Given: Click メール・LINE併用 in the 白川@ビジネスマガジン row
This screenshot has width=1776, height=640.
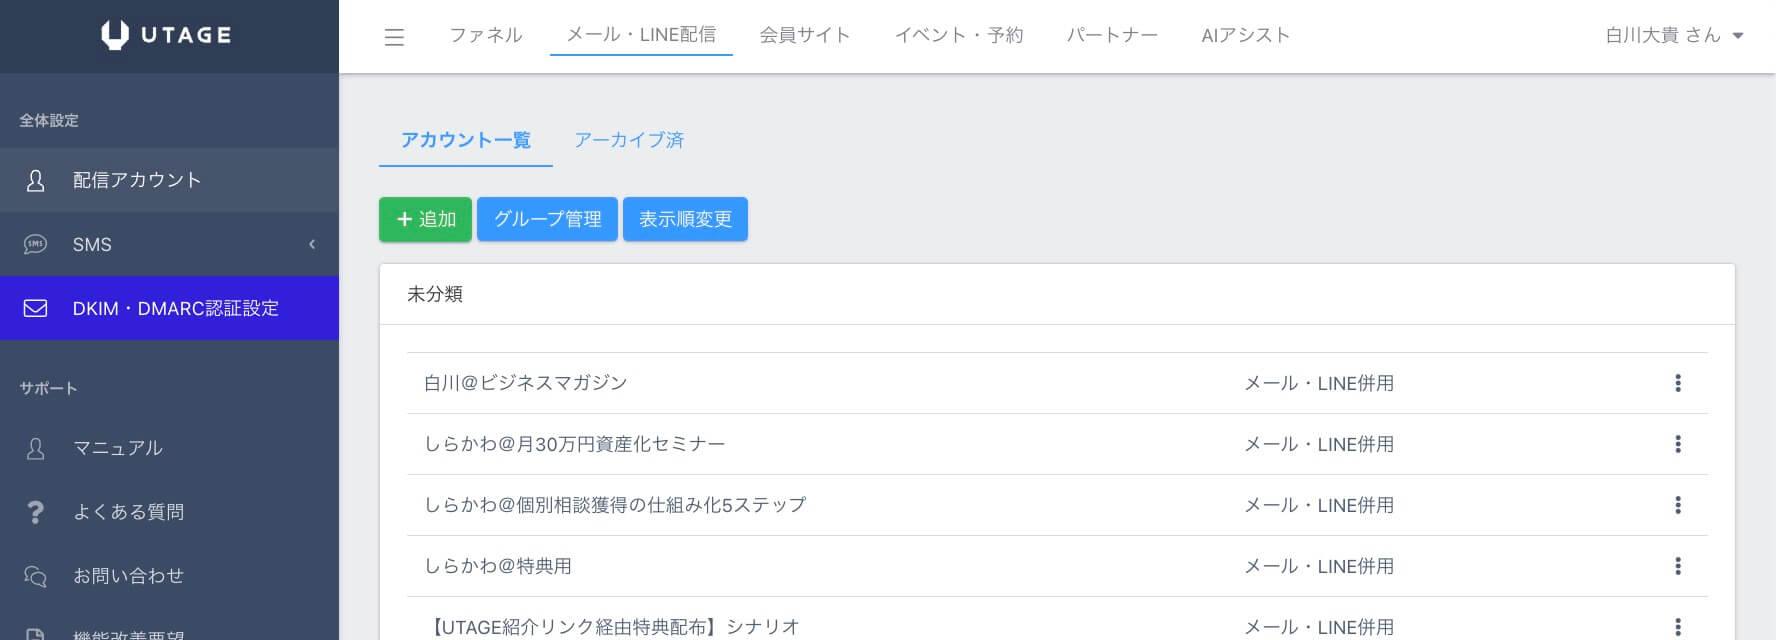Looking at the screenshot, I should (1319, 383).
